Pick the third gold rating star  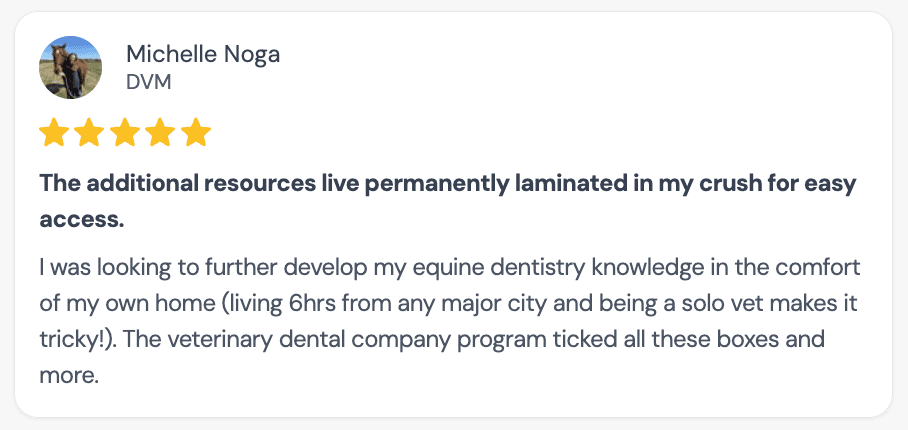(x=125, y=132)
